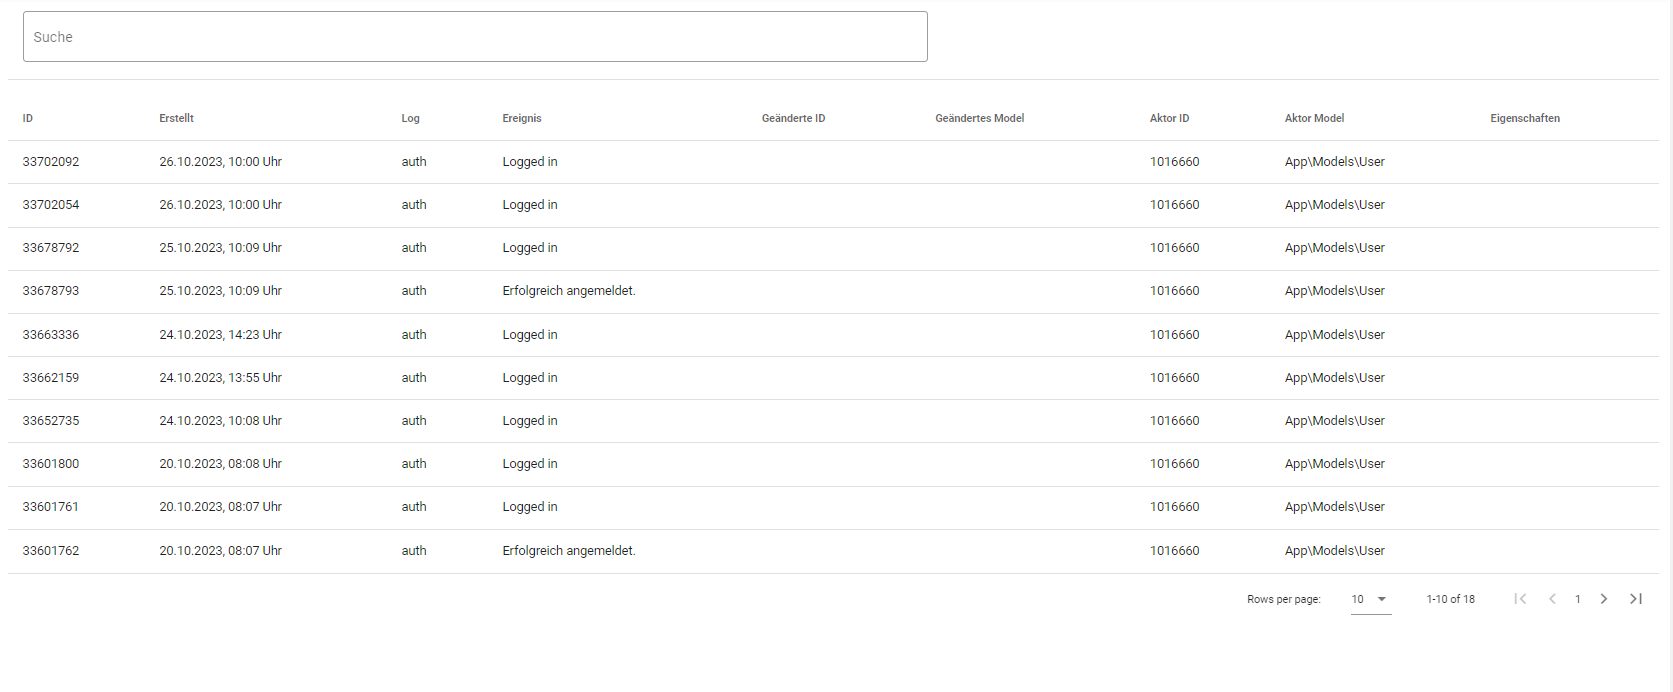
Task: Go to the next page arrow
Action: (1604, 599)
